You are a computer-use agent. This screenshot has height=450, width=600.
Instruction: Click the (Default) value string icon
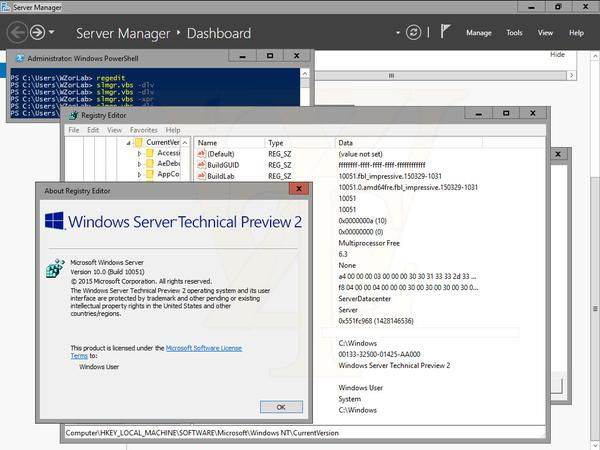point(202,154)
